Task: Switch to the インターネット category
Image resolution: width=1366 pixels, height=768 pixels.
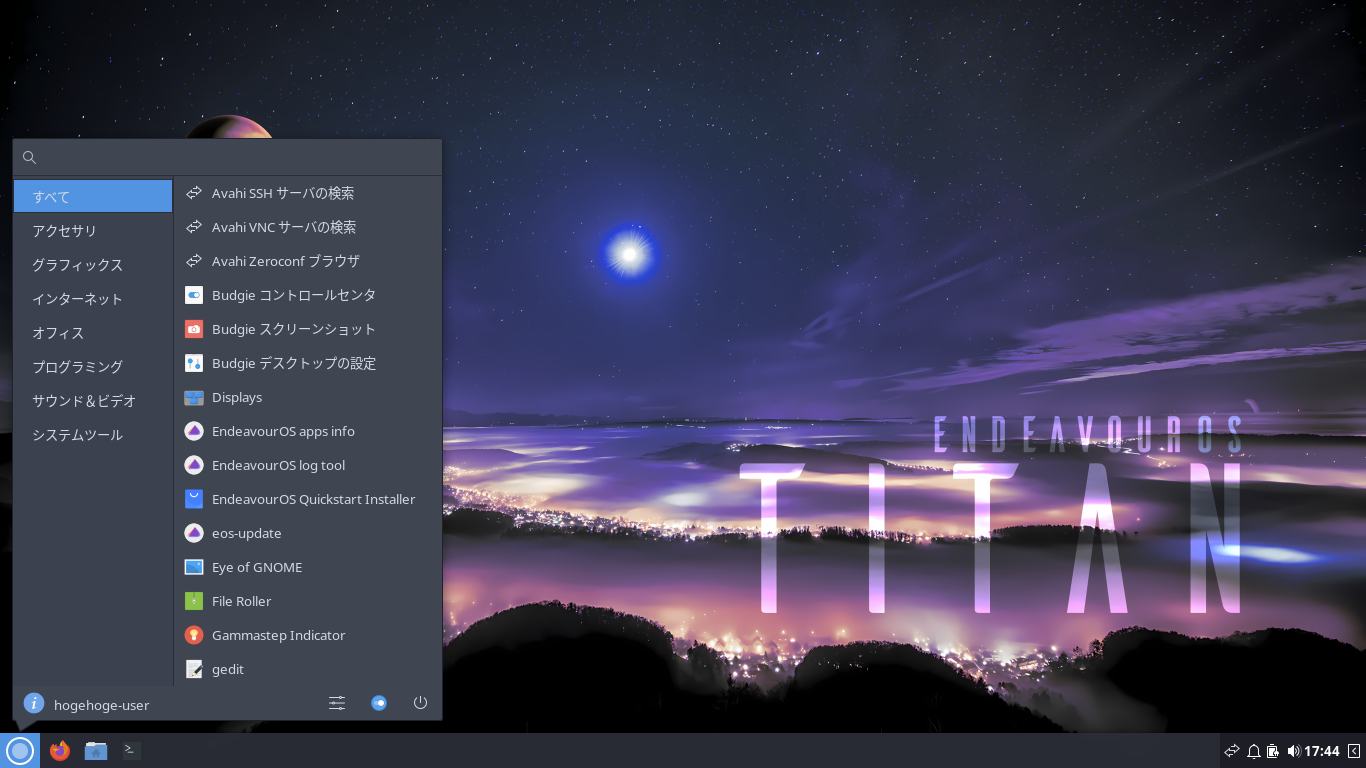Action: tap(93, 298)
